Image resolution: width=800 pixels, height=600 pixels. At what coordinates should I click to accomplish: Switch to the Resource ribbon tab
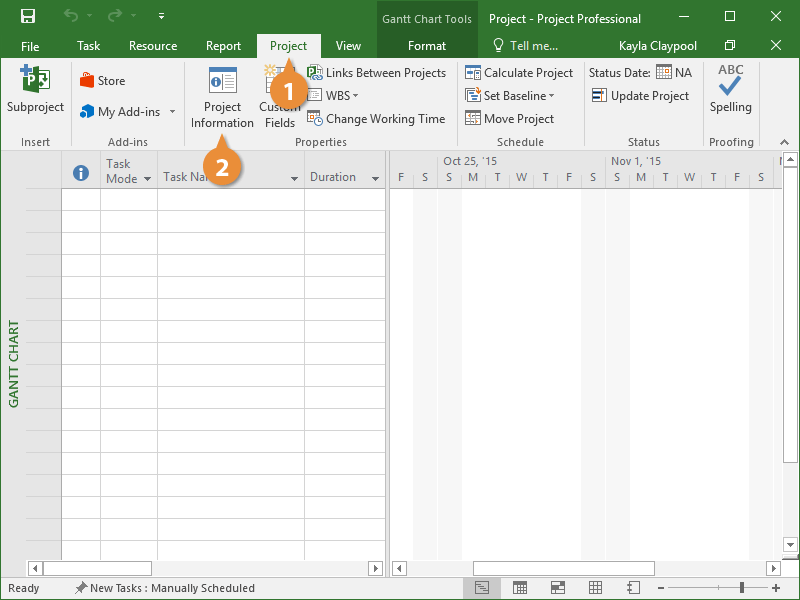153,46
